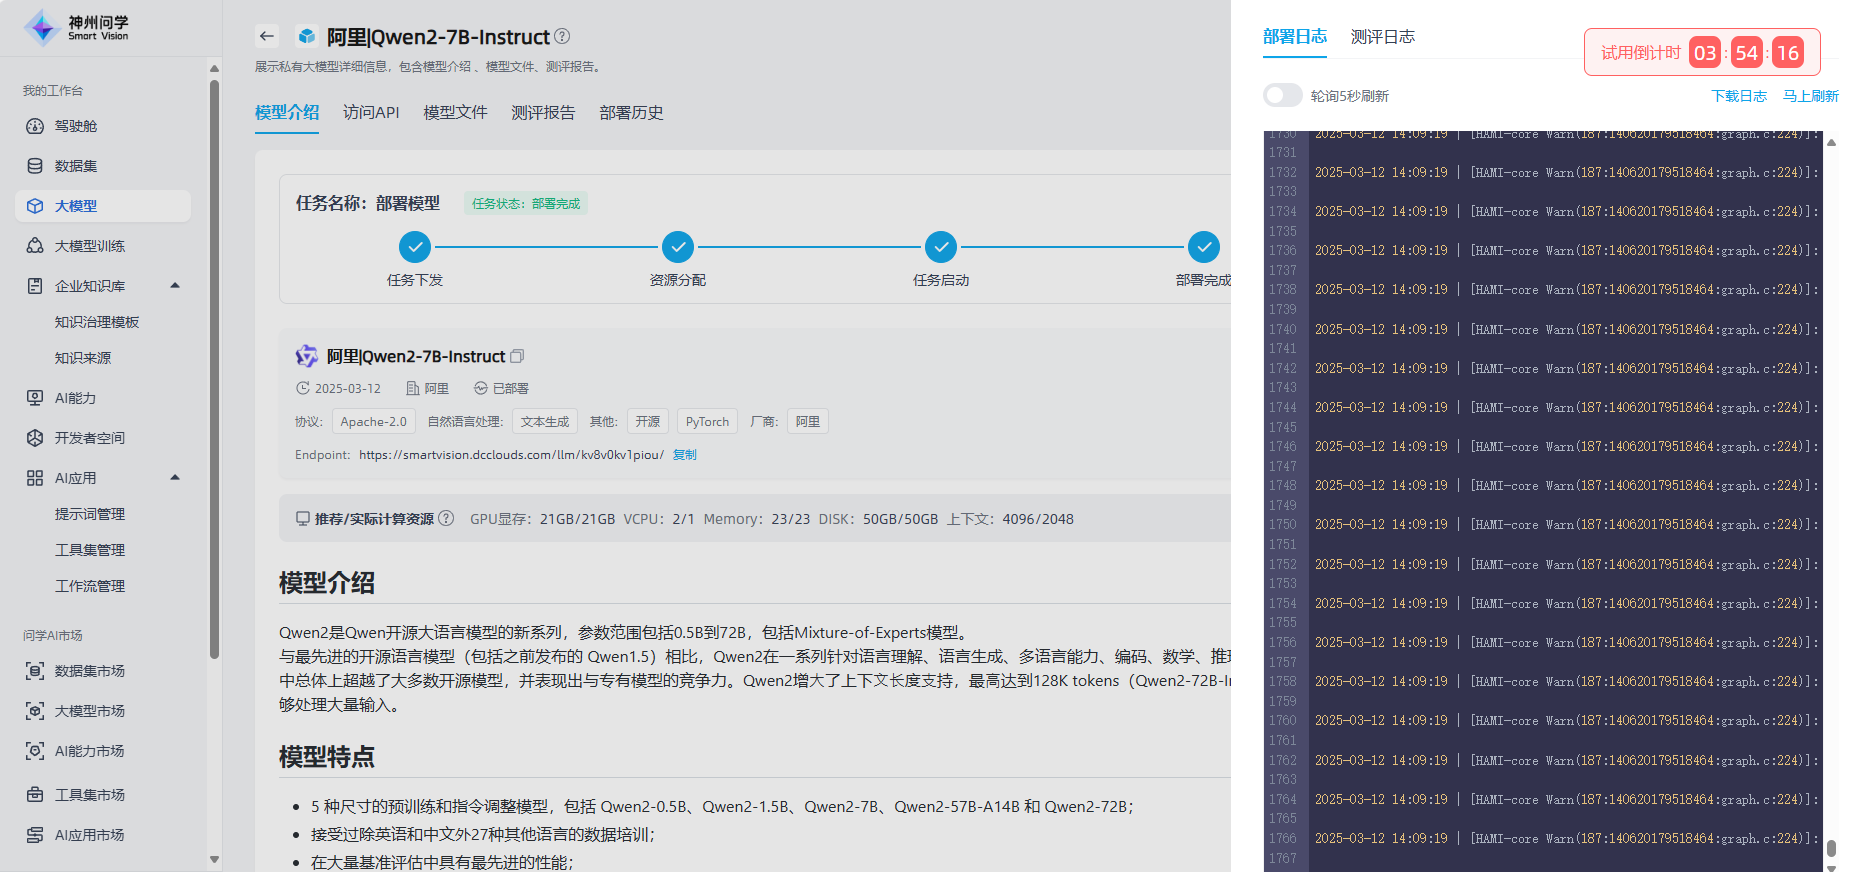Open 驾驶舱 dashboard in sidebar
Screen dimensions: 1850x872
pyautogui.click(x=76, y=126)
